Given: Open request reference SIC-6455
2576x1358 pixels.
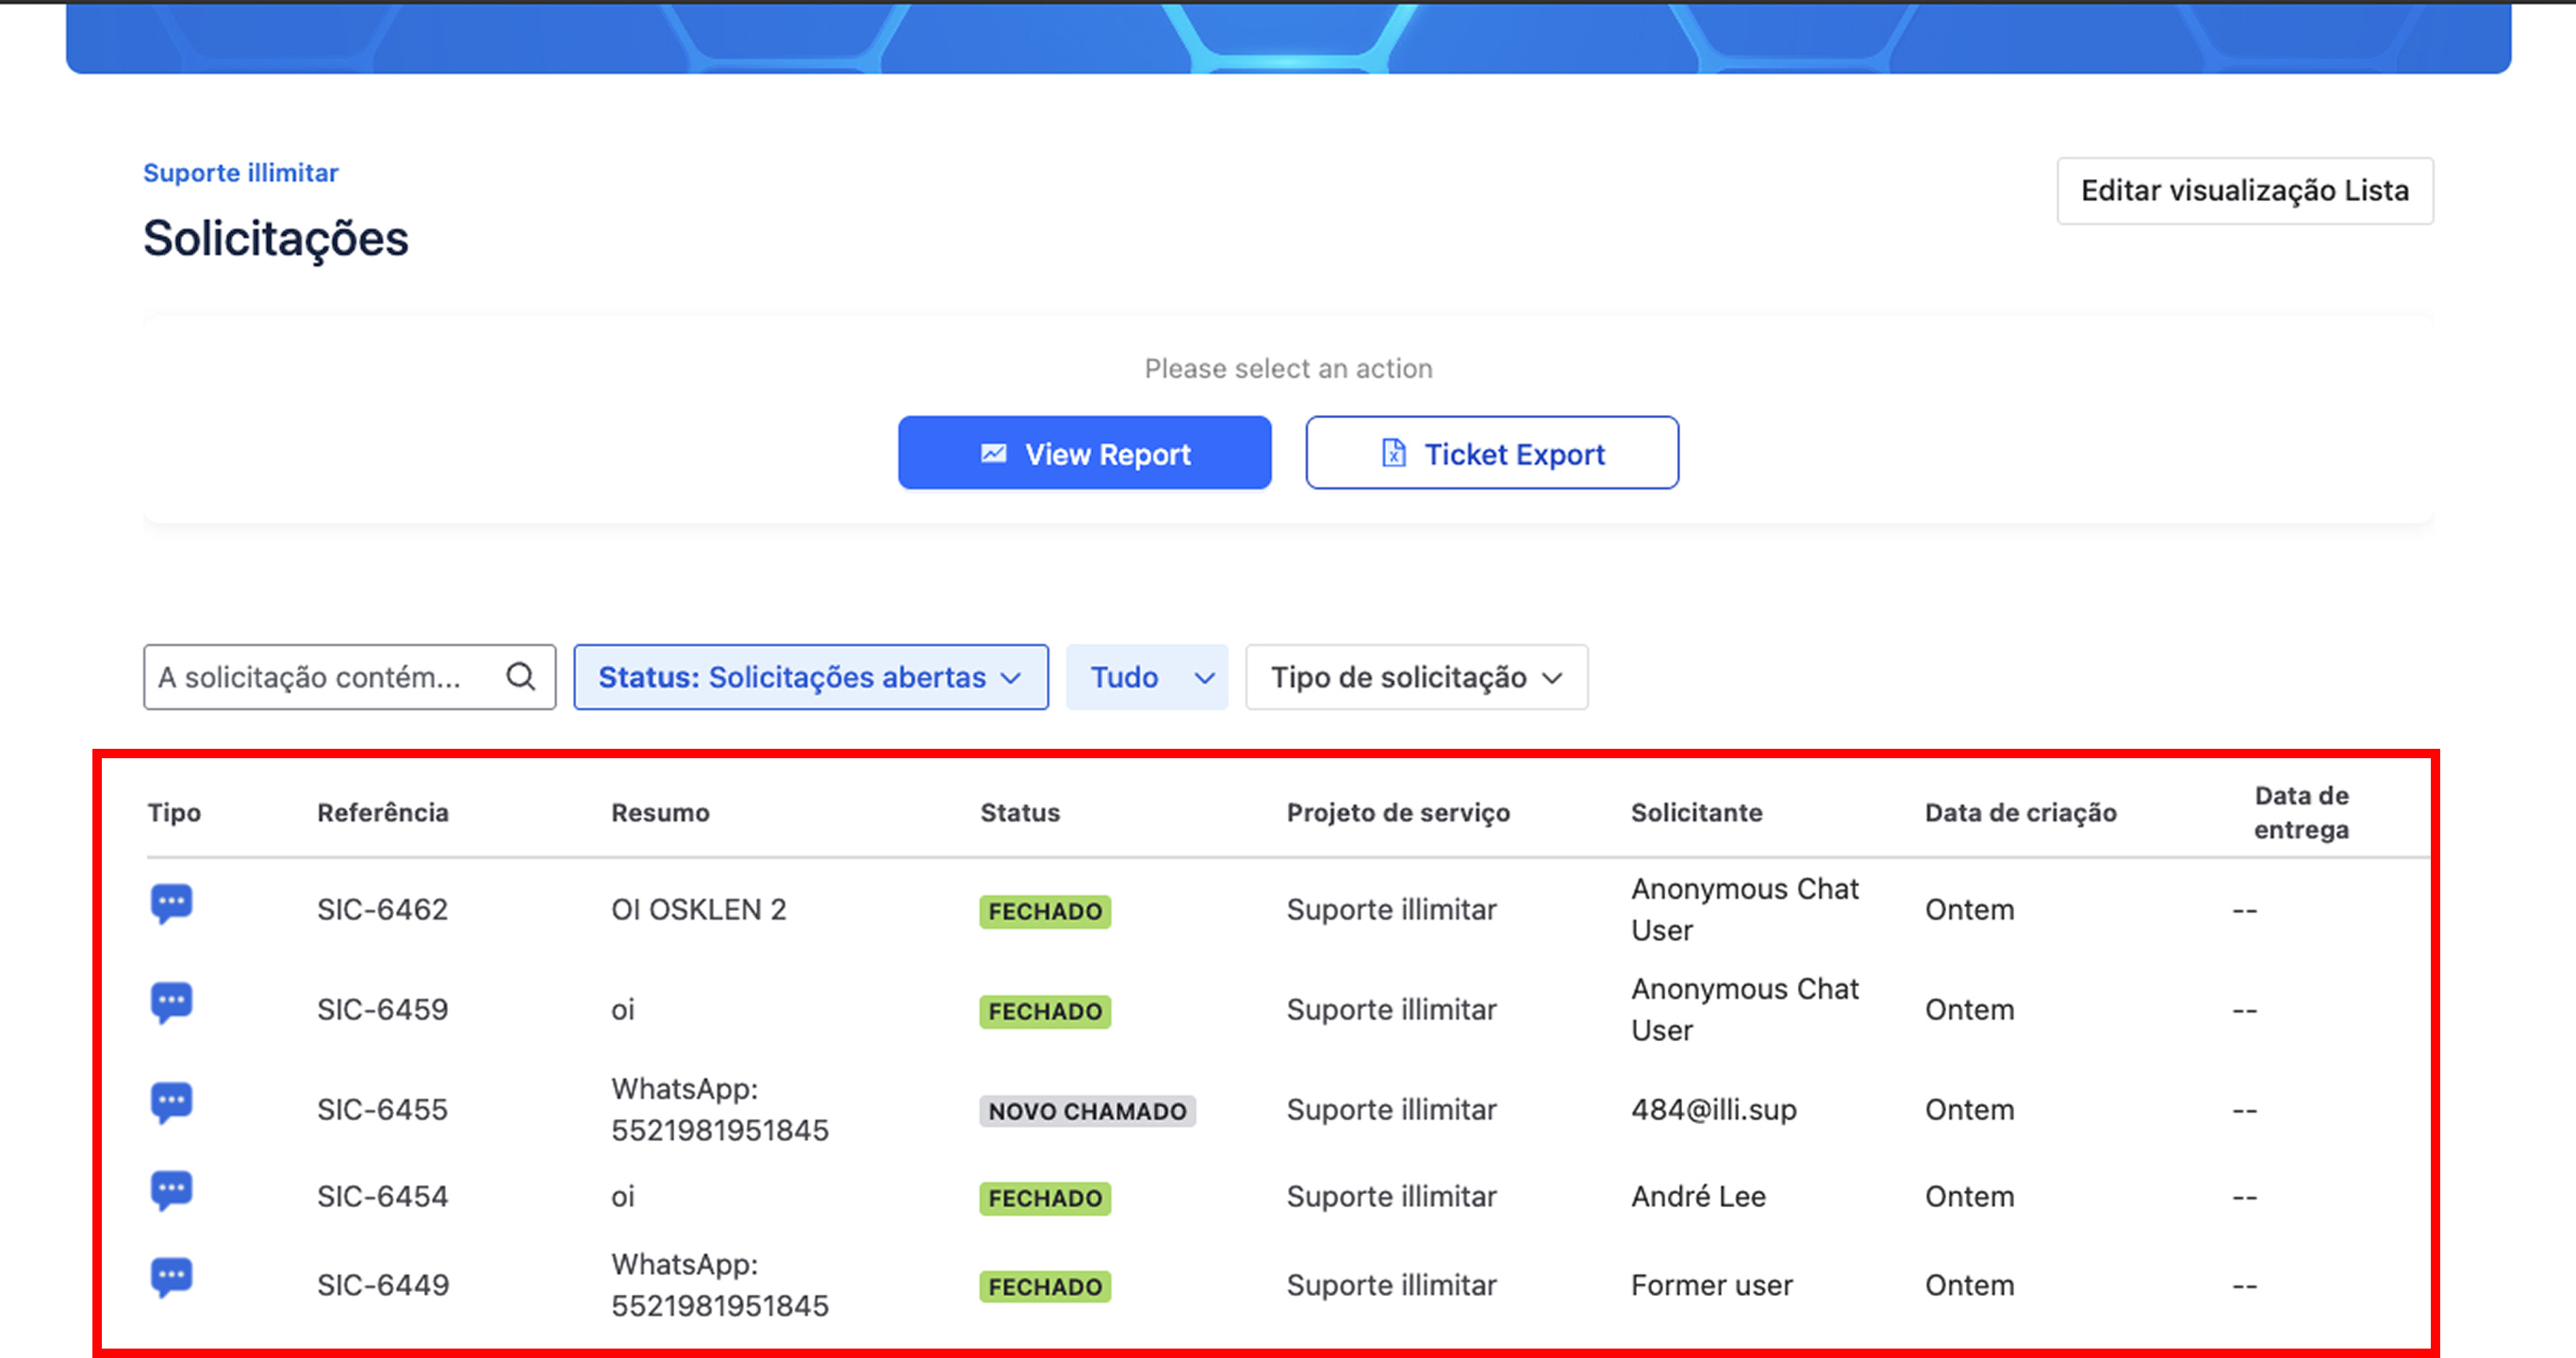Looking at the screenshot, I should (x=382, y=1109).
